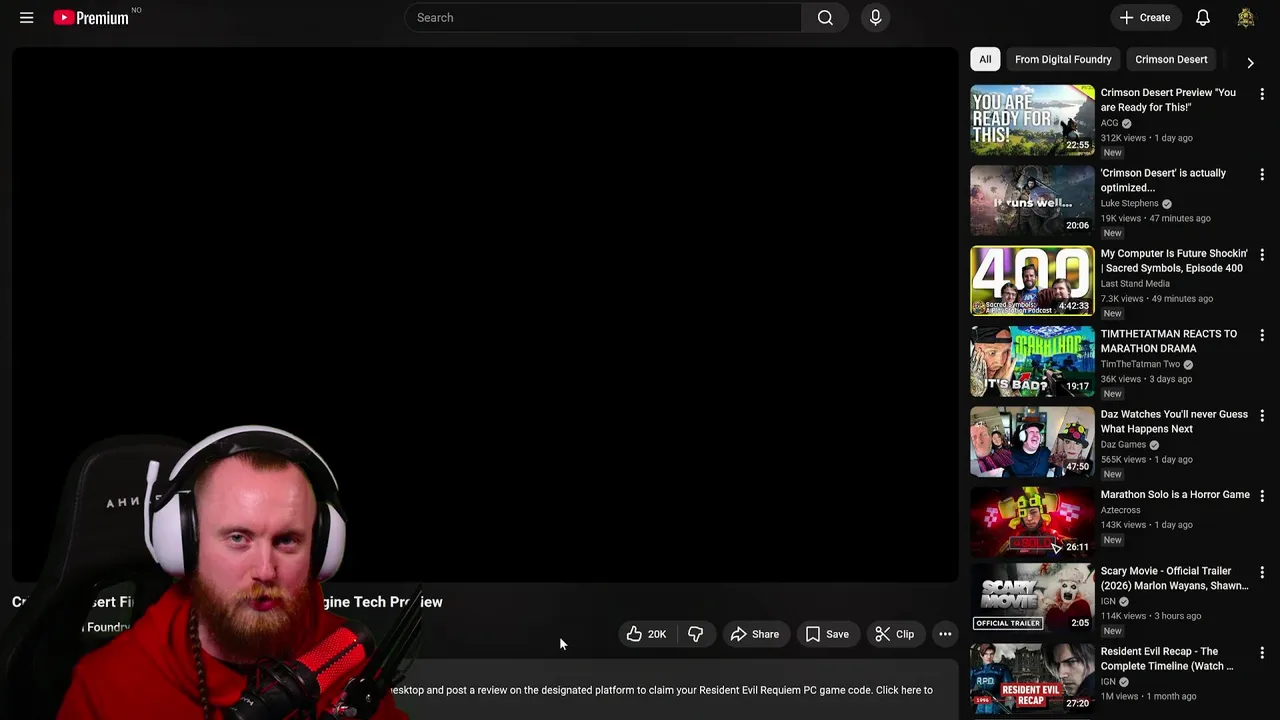Click the search magnifier button
Viewport: 1280px width, 720px height.
pos(825,18)
